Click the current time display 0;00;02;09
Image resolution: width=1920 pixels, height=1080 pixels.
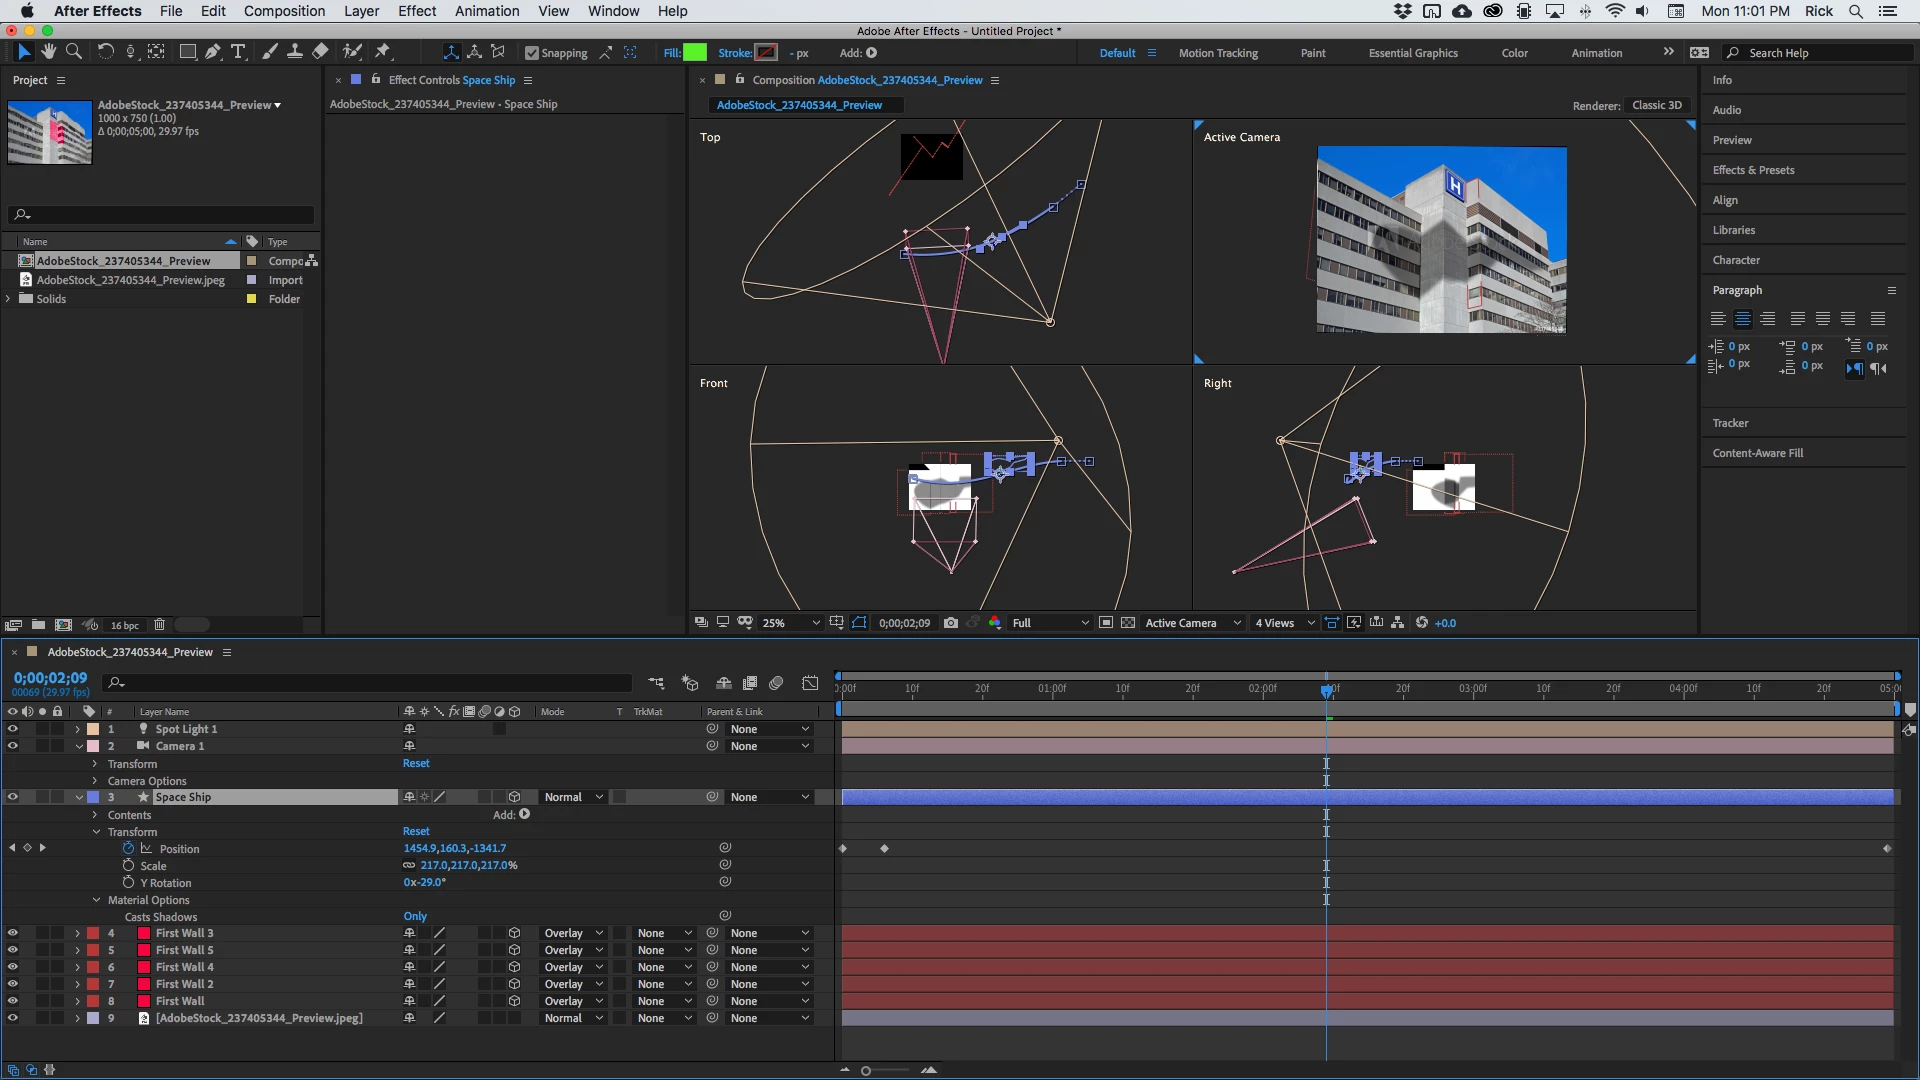click(x=50, y=678)
